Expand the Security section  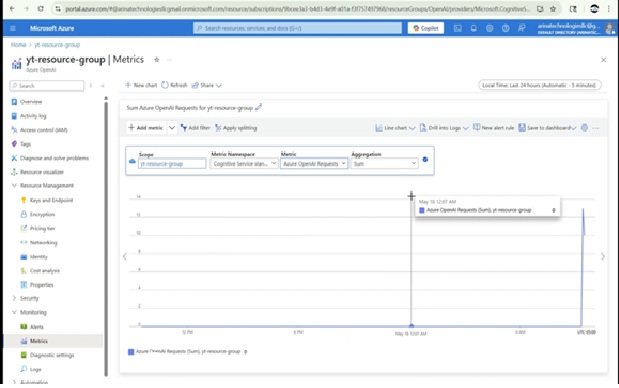coord(14,298)
